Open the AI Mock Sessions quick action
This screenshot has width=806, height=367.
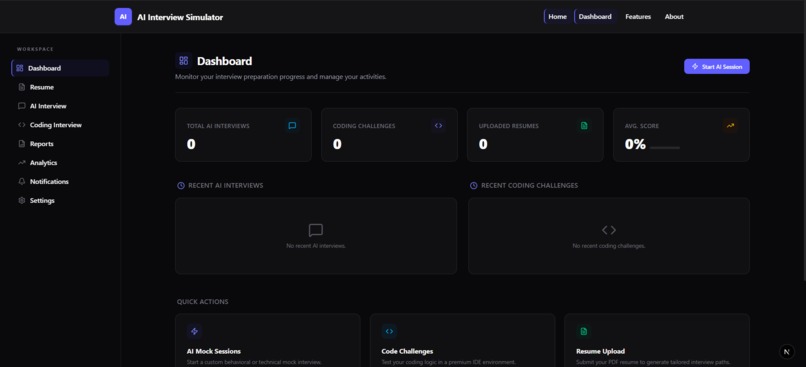(268, 340)
